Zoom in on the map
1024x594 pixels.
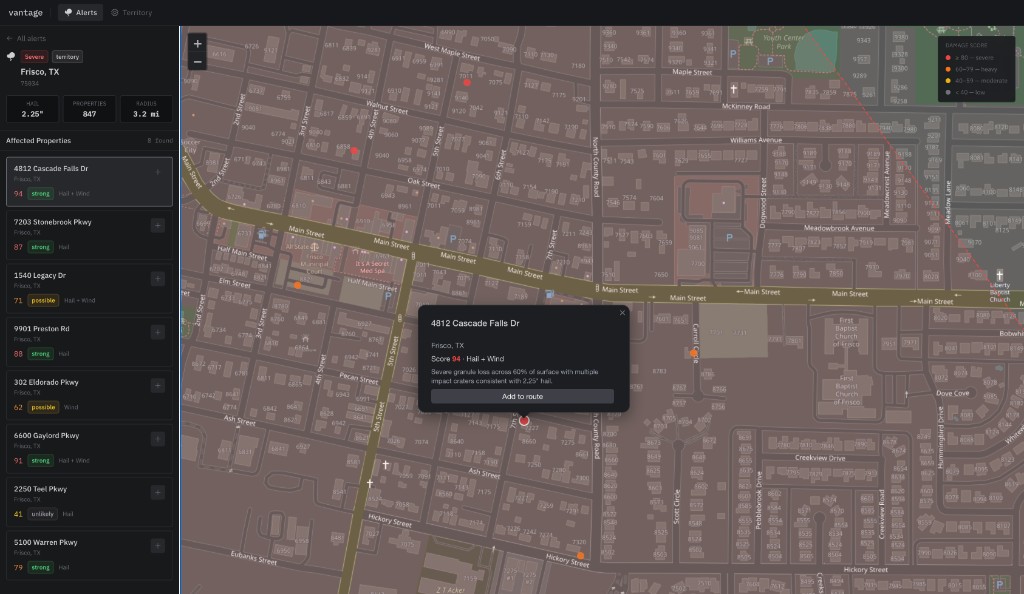pyautogui.click(x=197, y=44)
